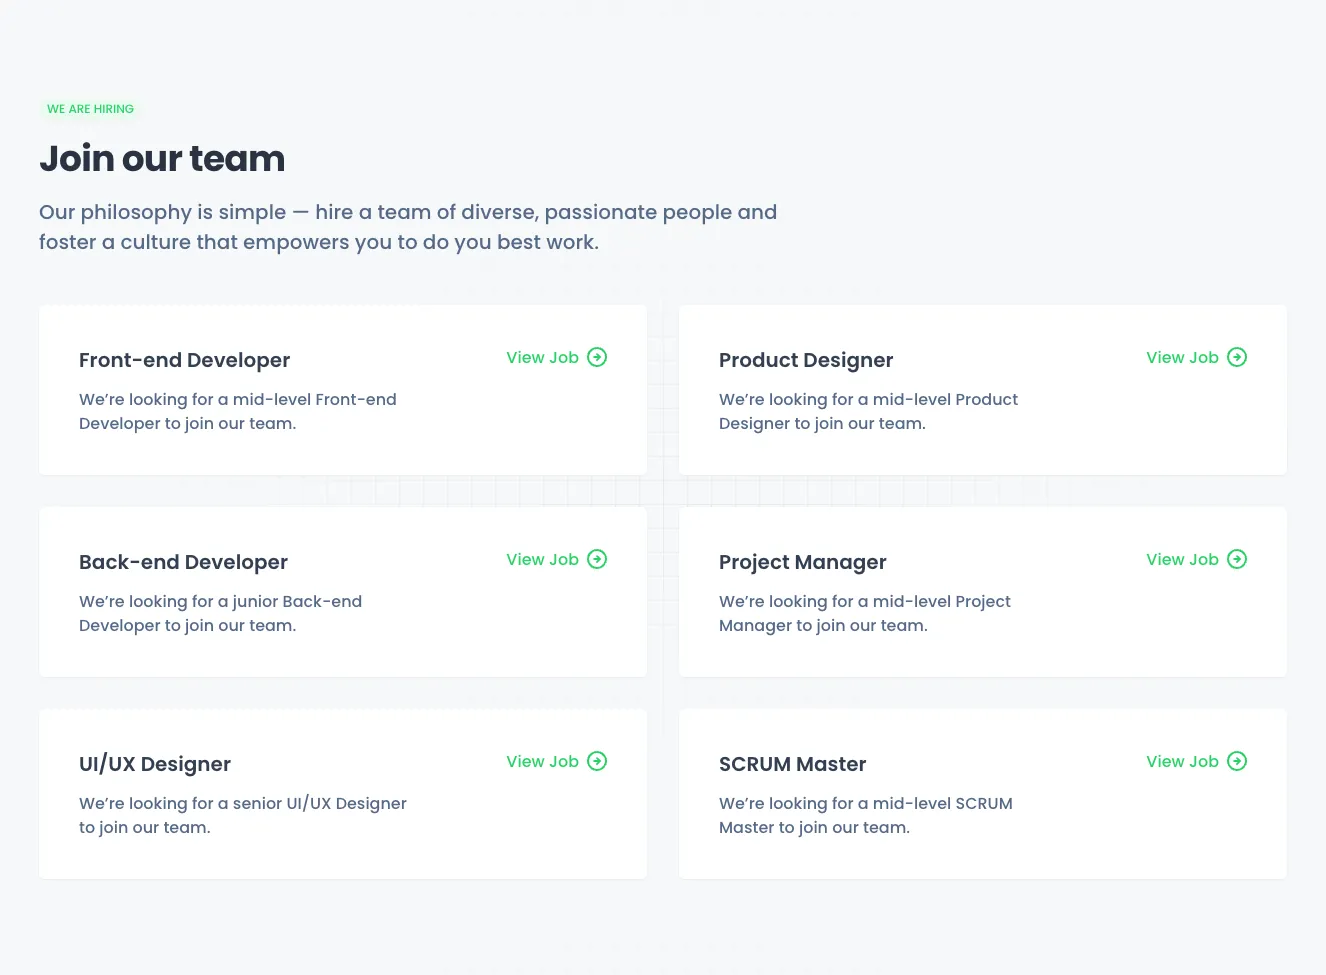Viewport: 1326px width, 975px height.
Task: Click arrow icon for Front-end Developer job
Action: pyautogui.click(x=597, y=357)
